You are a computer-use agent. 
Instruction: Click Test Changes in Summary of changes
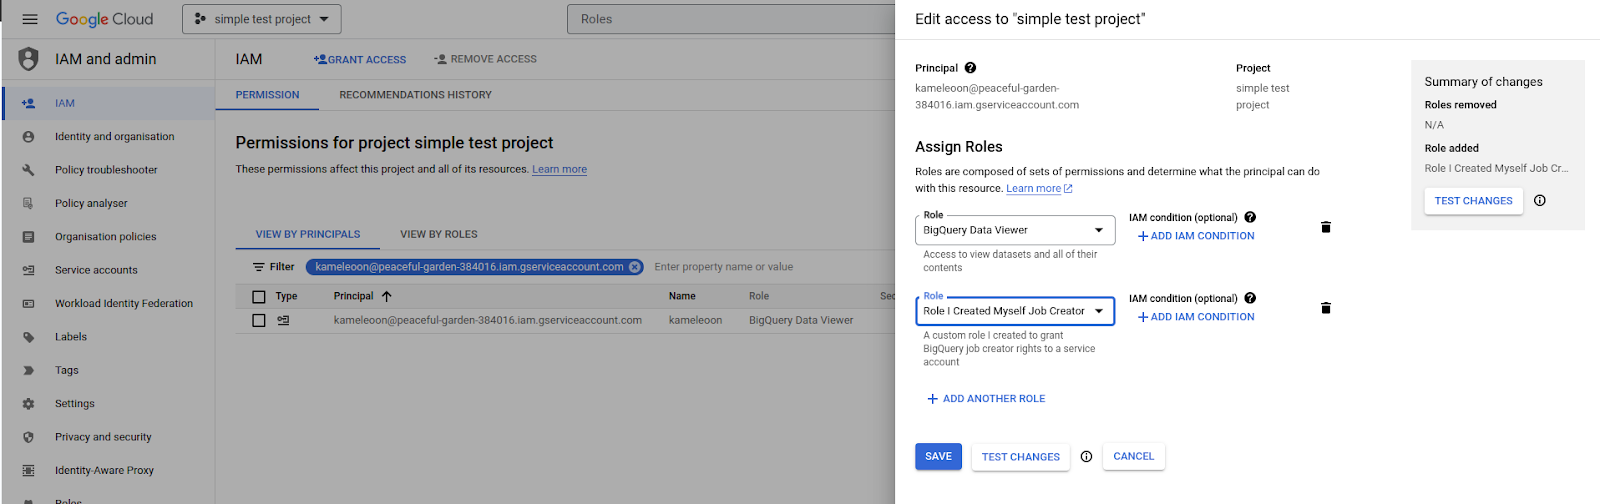click(1474, 201)
